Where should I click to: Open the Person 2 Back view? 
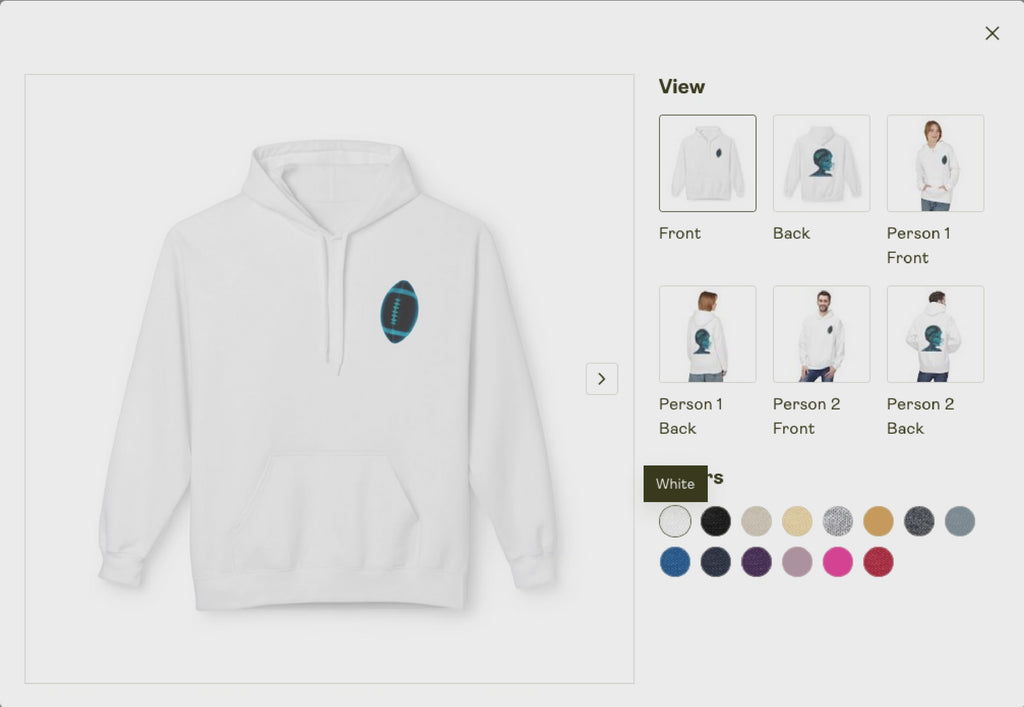click(x=935, y=334)
